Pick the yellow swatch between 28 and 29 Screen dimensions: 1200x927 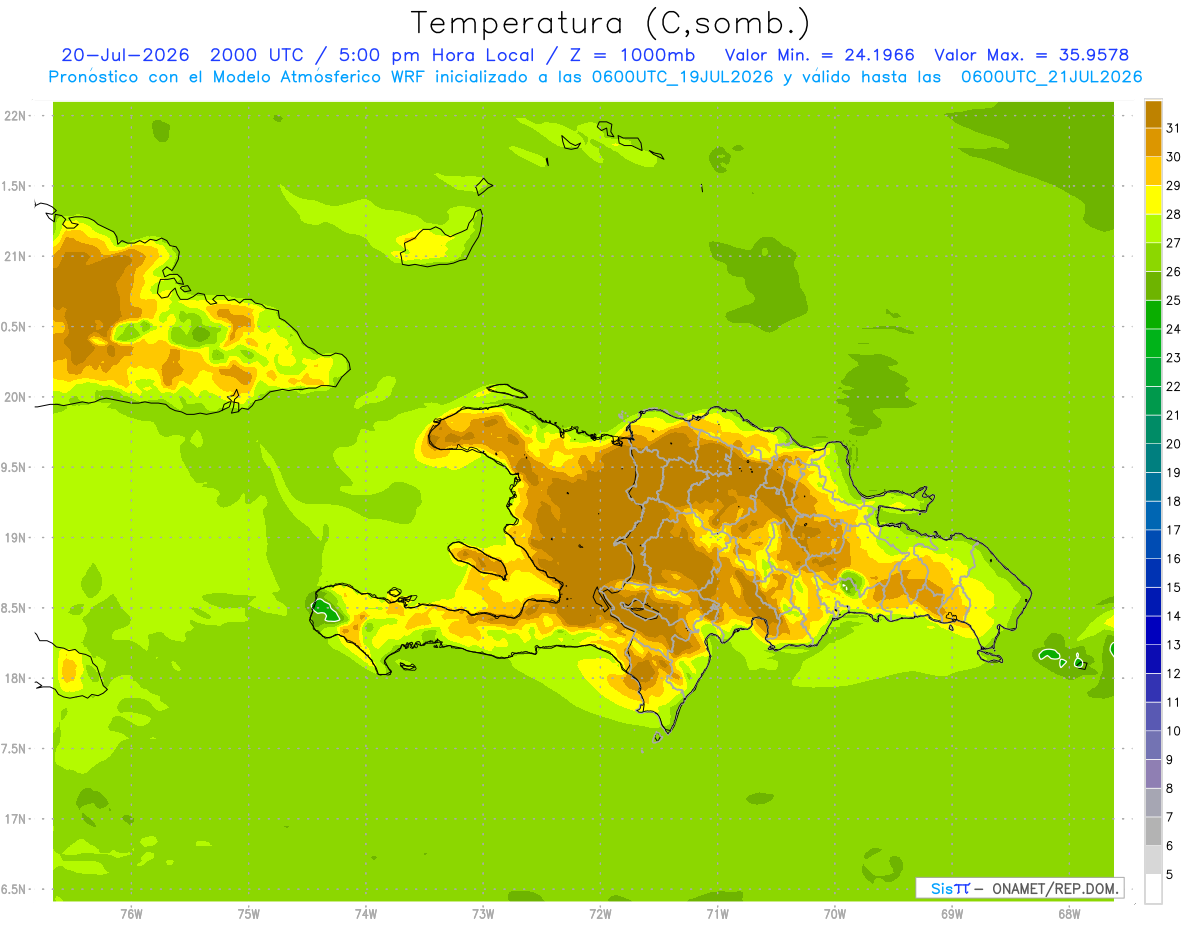[1153, 200]
